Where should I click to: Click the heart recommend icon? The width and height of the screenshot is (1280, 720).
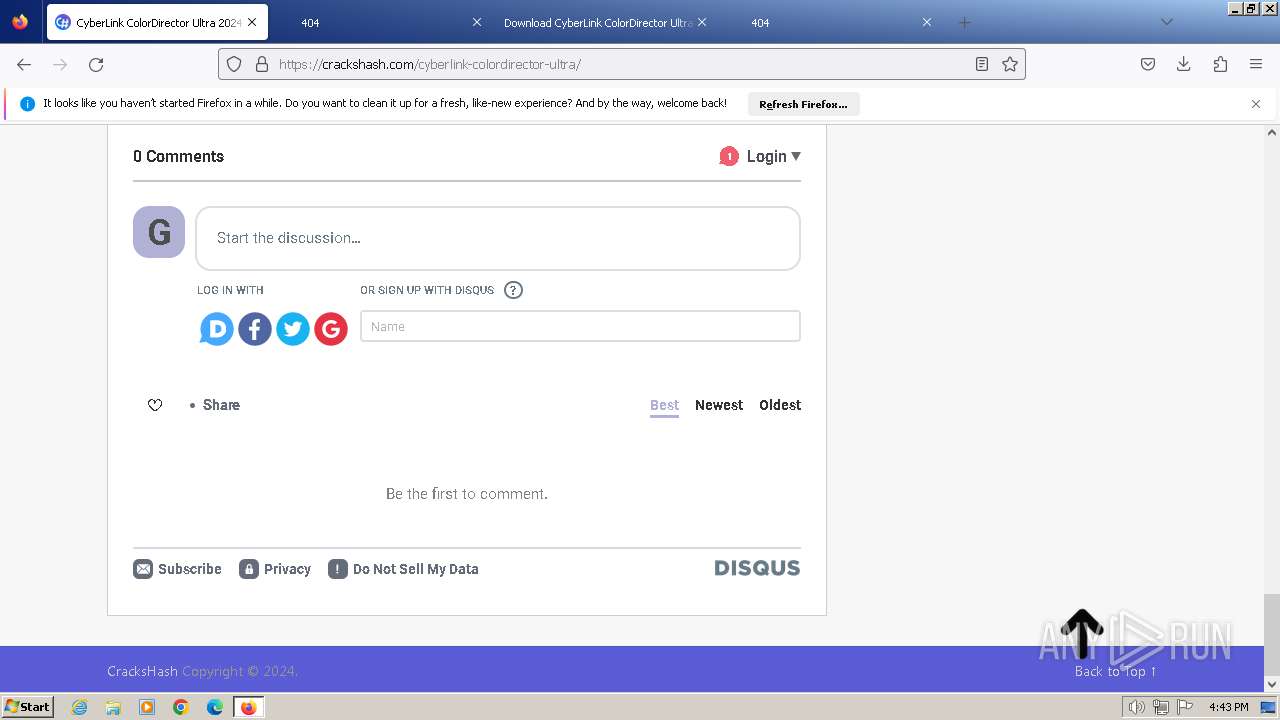(x=155, y=405)
